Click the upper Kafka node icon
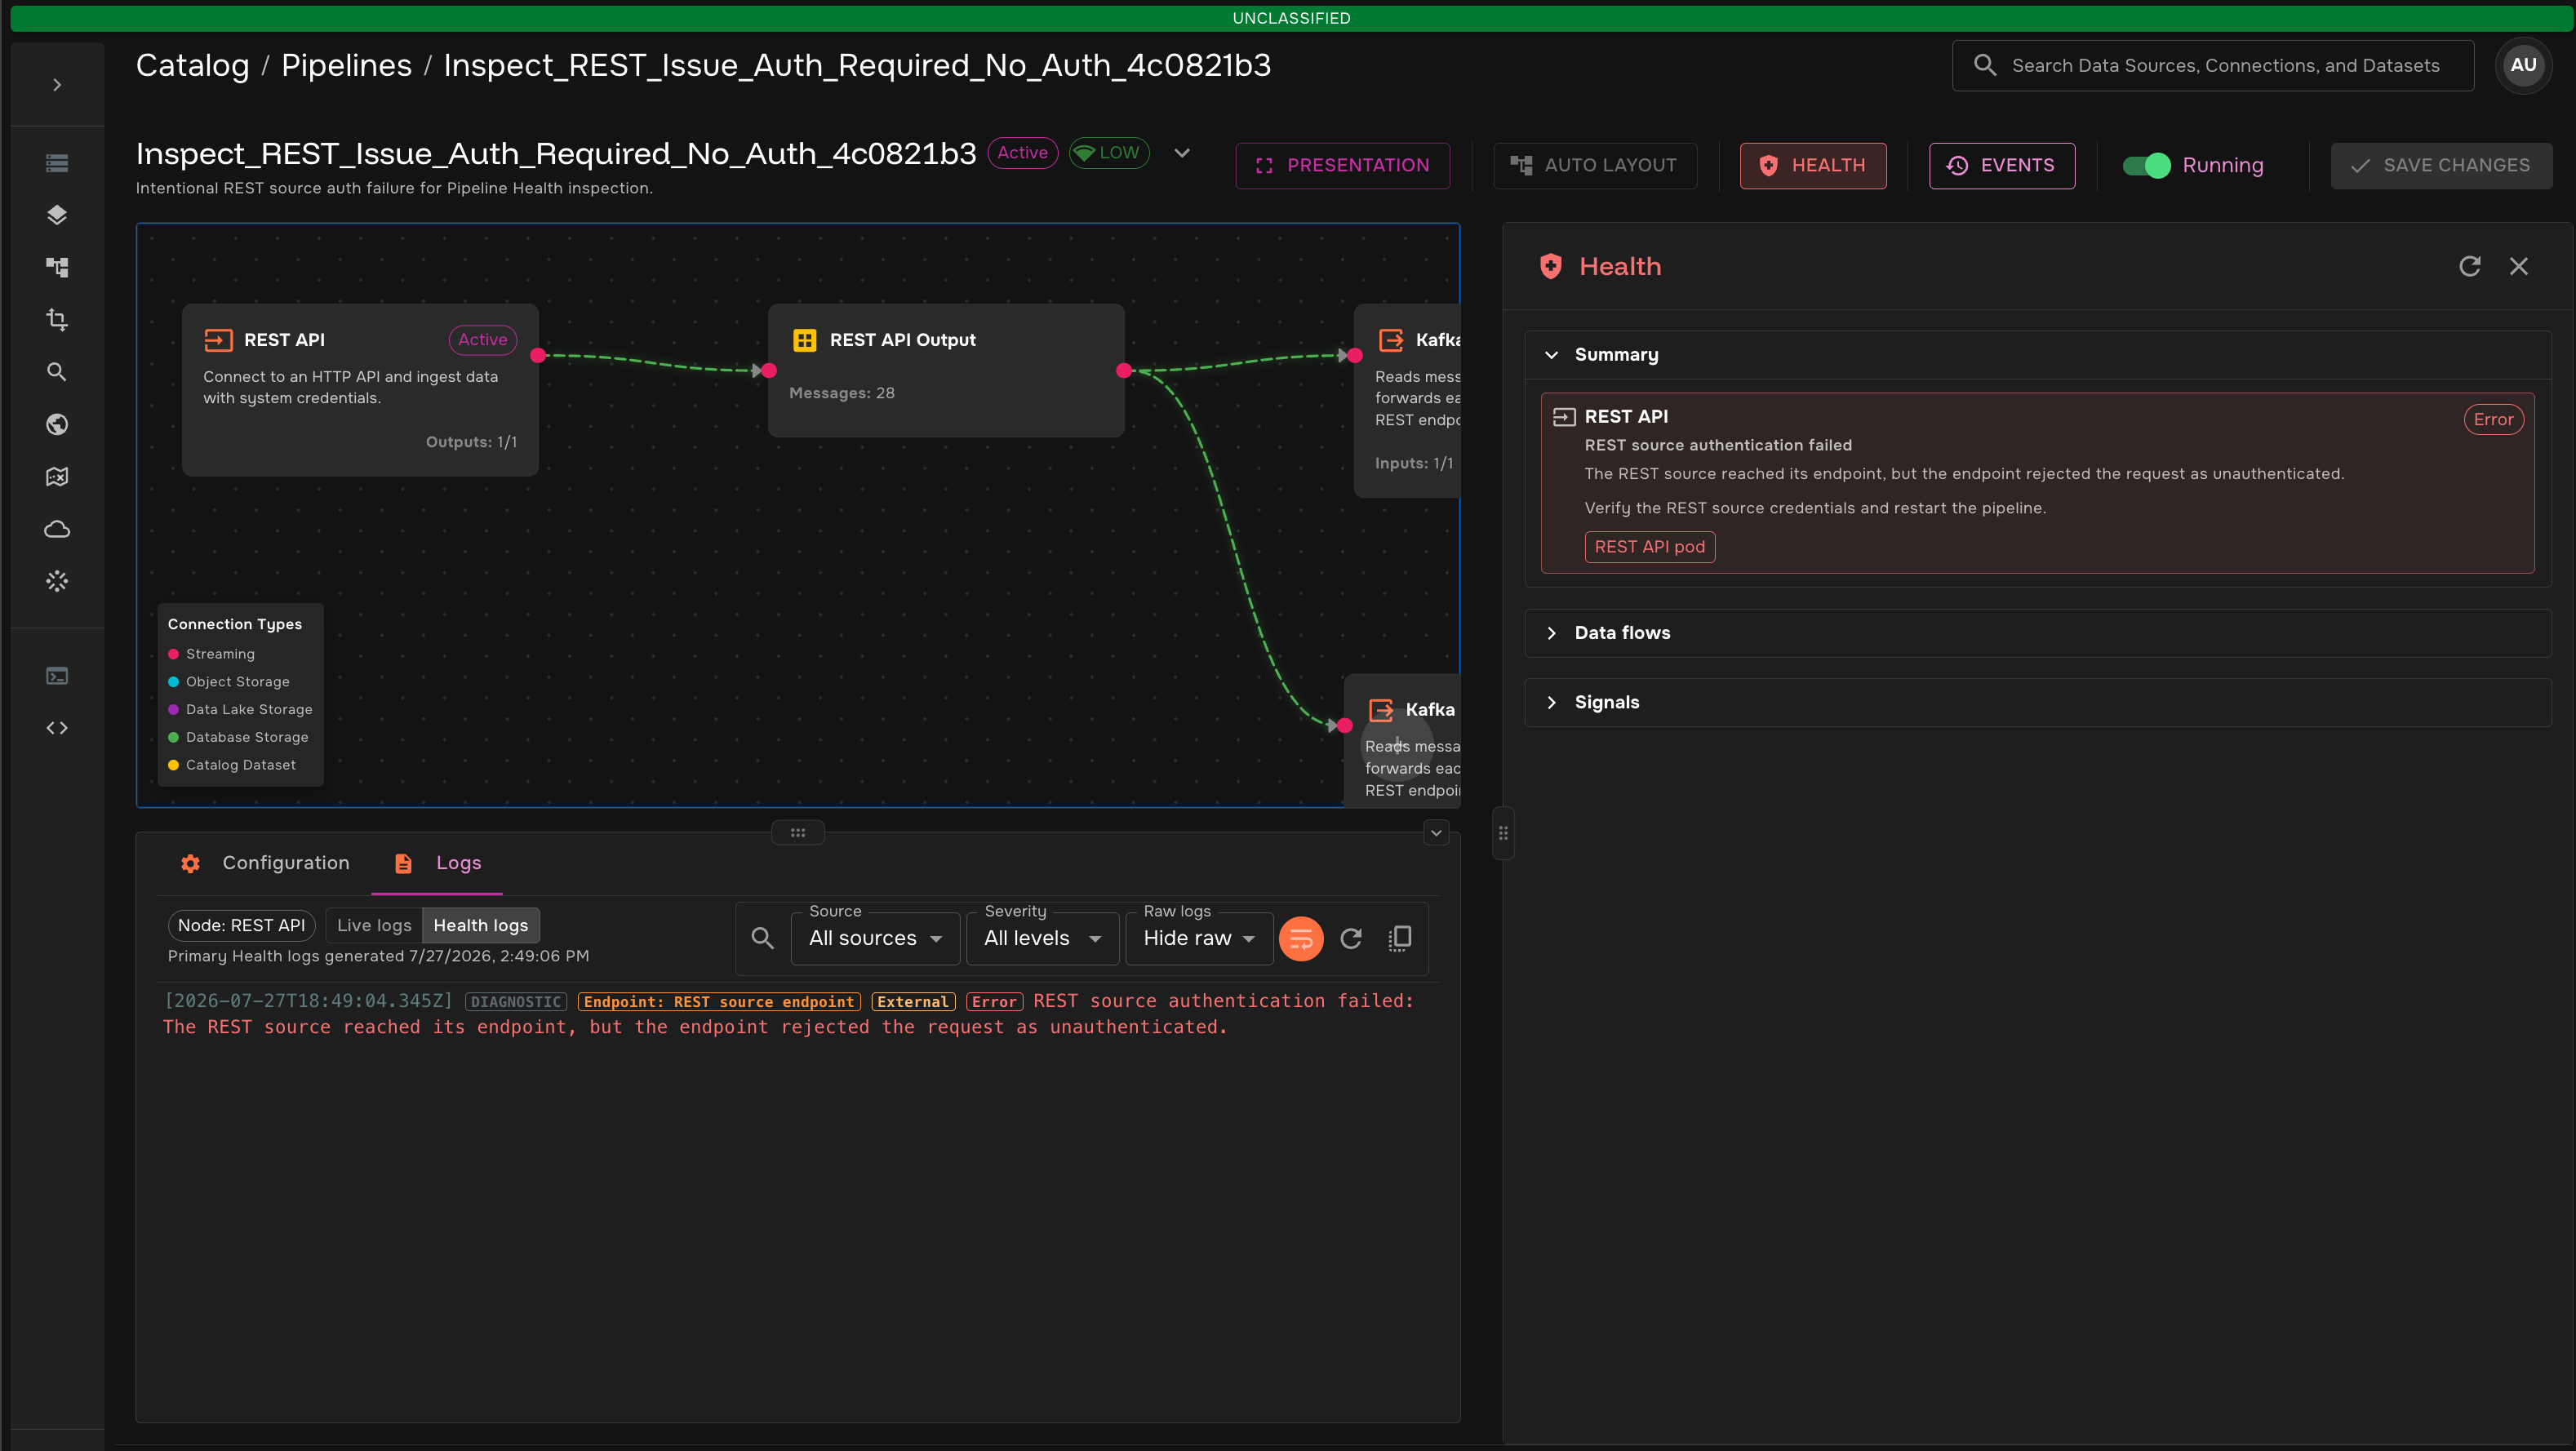Screen dimensions: 2576x1451 (1391, 340)
